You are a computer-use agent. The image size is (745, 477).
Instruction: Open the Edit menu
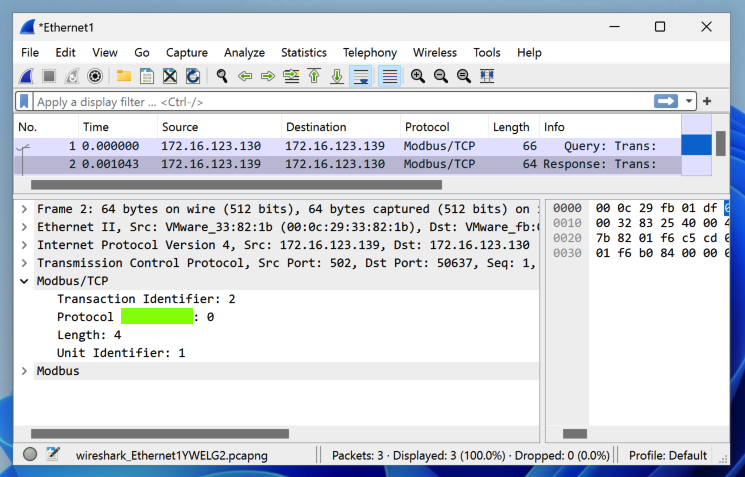tap(65, 53)
